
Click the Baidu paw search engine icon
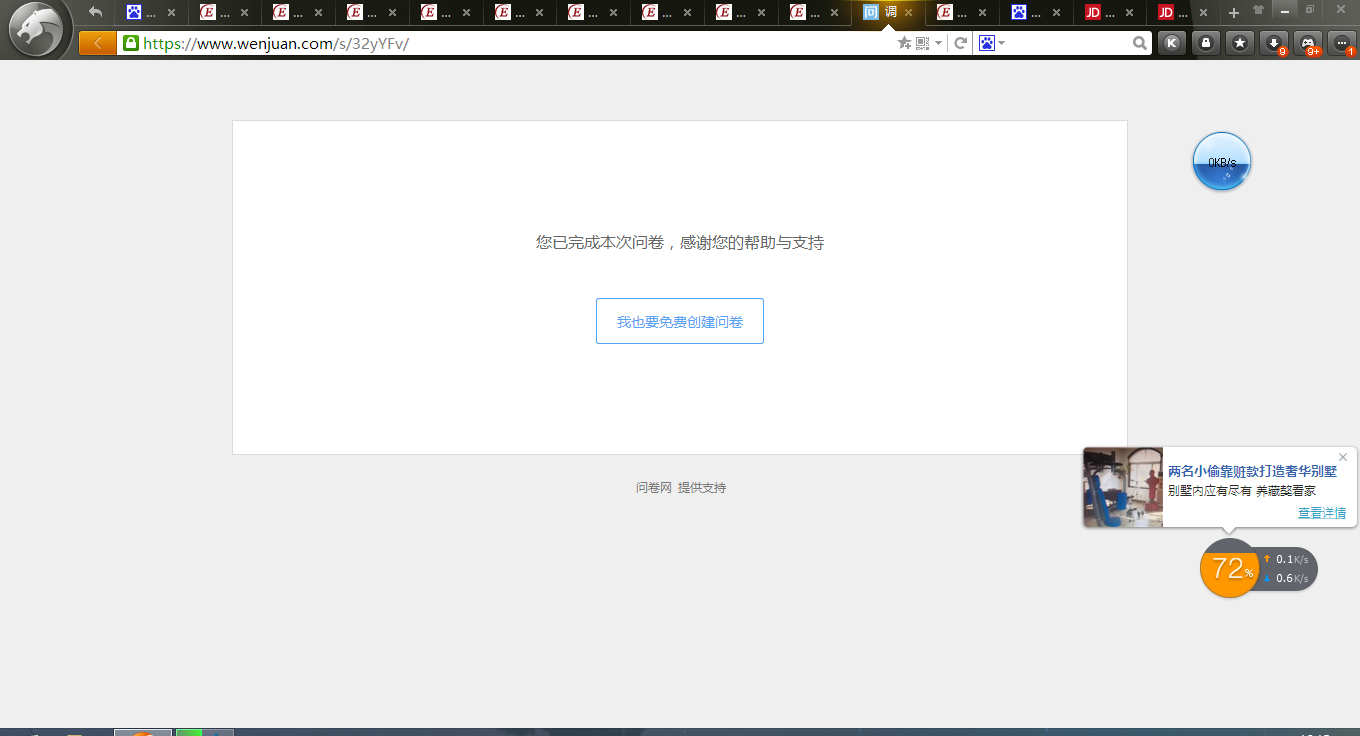tap(987, 43)
